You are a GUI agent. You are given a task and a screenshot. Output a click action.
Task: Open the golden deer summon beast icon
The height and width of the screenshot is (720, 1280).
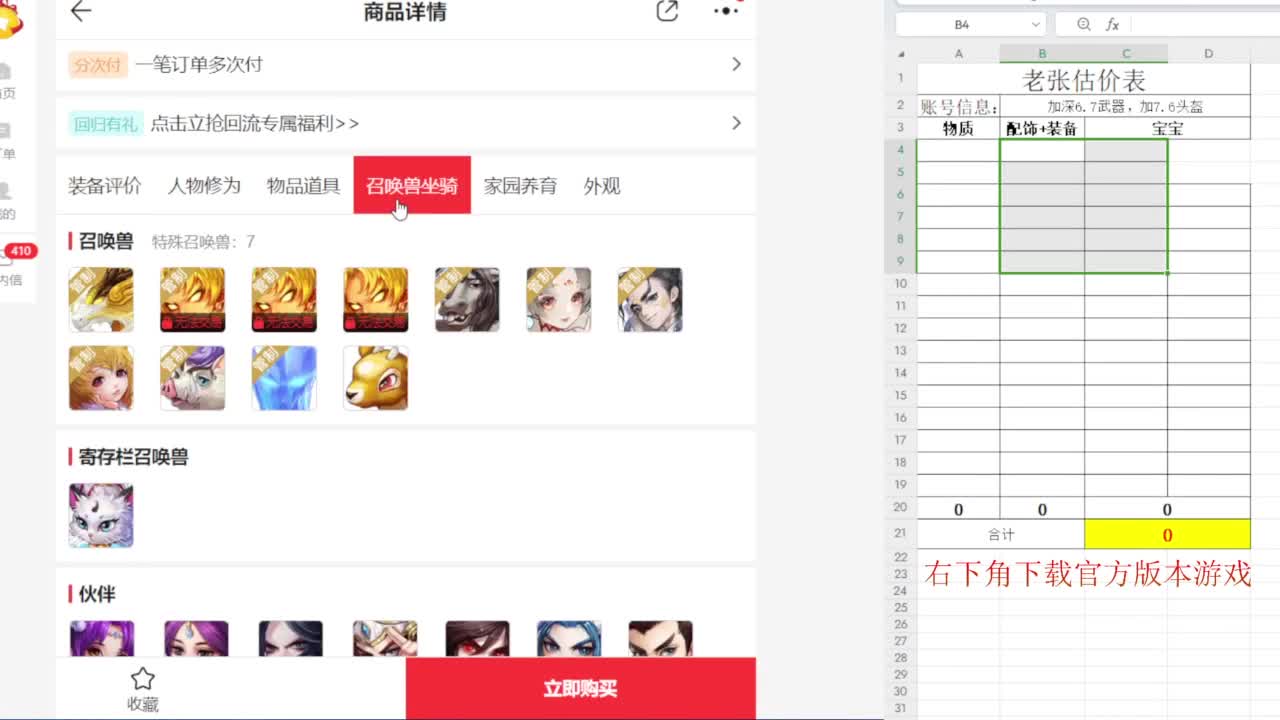click(x=376, y=378)
